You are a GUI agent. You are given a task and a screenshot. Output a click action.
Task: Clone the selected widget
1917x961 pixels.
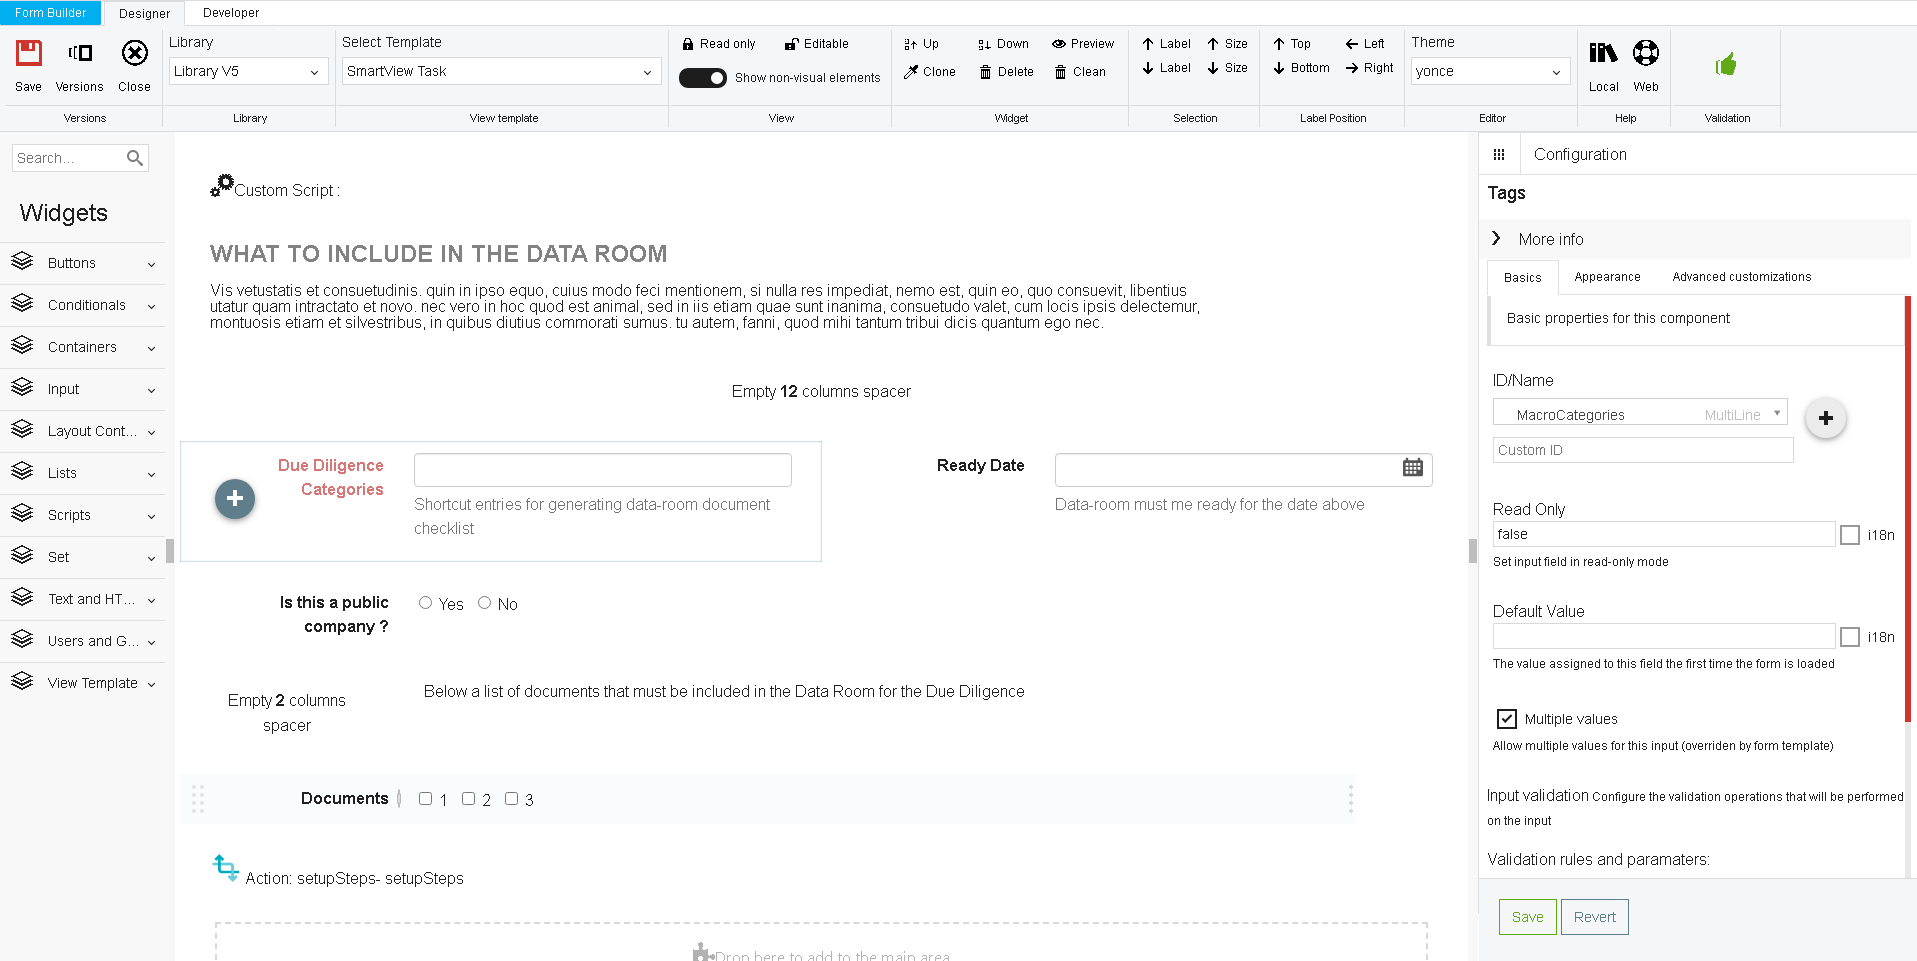[x=930, y=71]
